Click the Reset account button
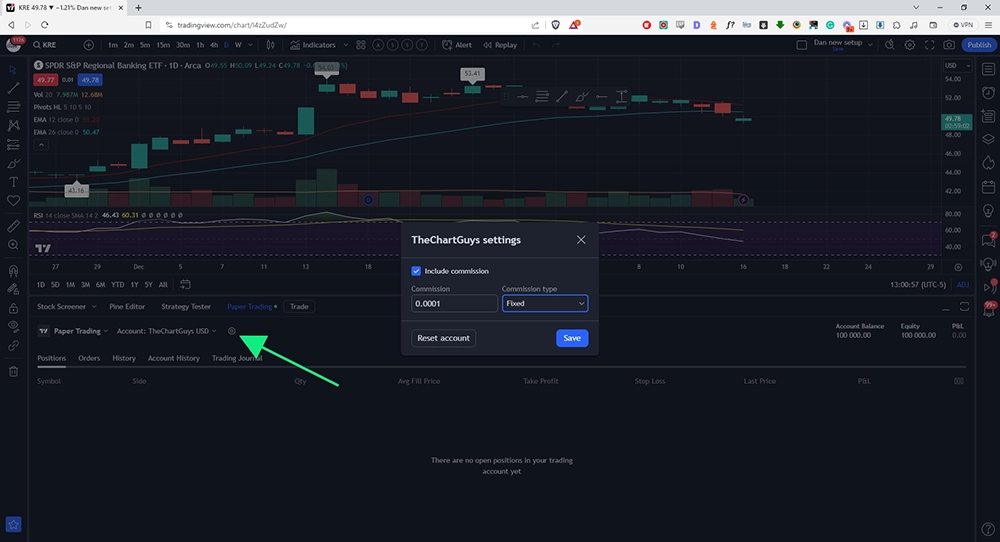This screenshot has width=1000, height=542. click(x=443, y=338)
